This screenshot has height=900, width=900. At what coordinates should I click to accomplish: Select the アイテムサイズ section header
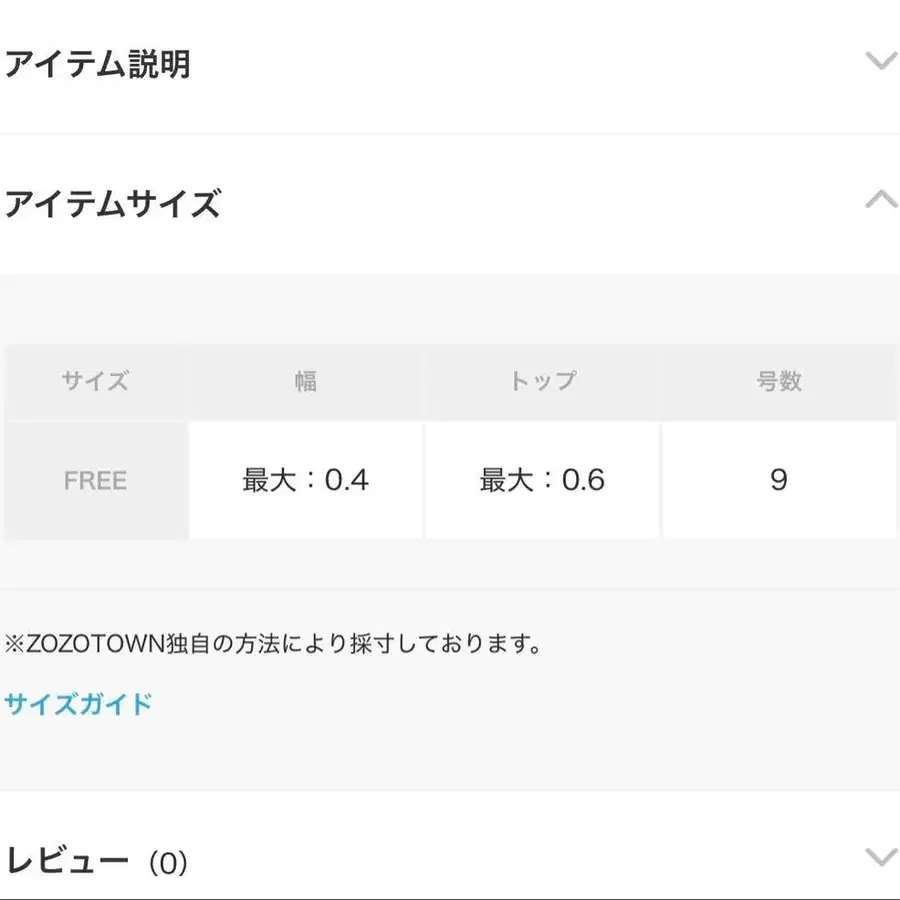click(x=113, y=203)
